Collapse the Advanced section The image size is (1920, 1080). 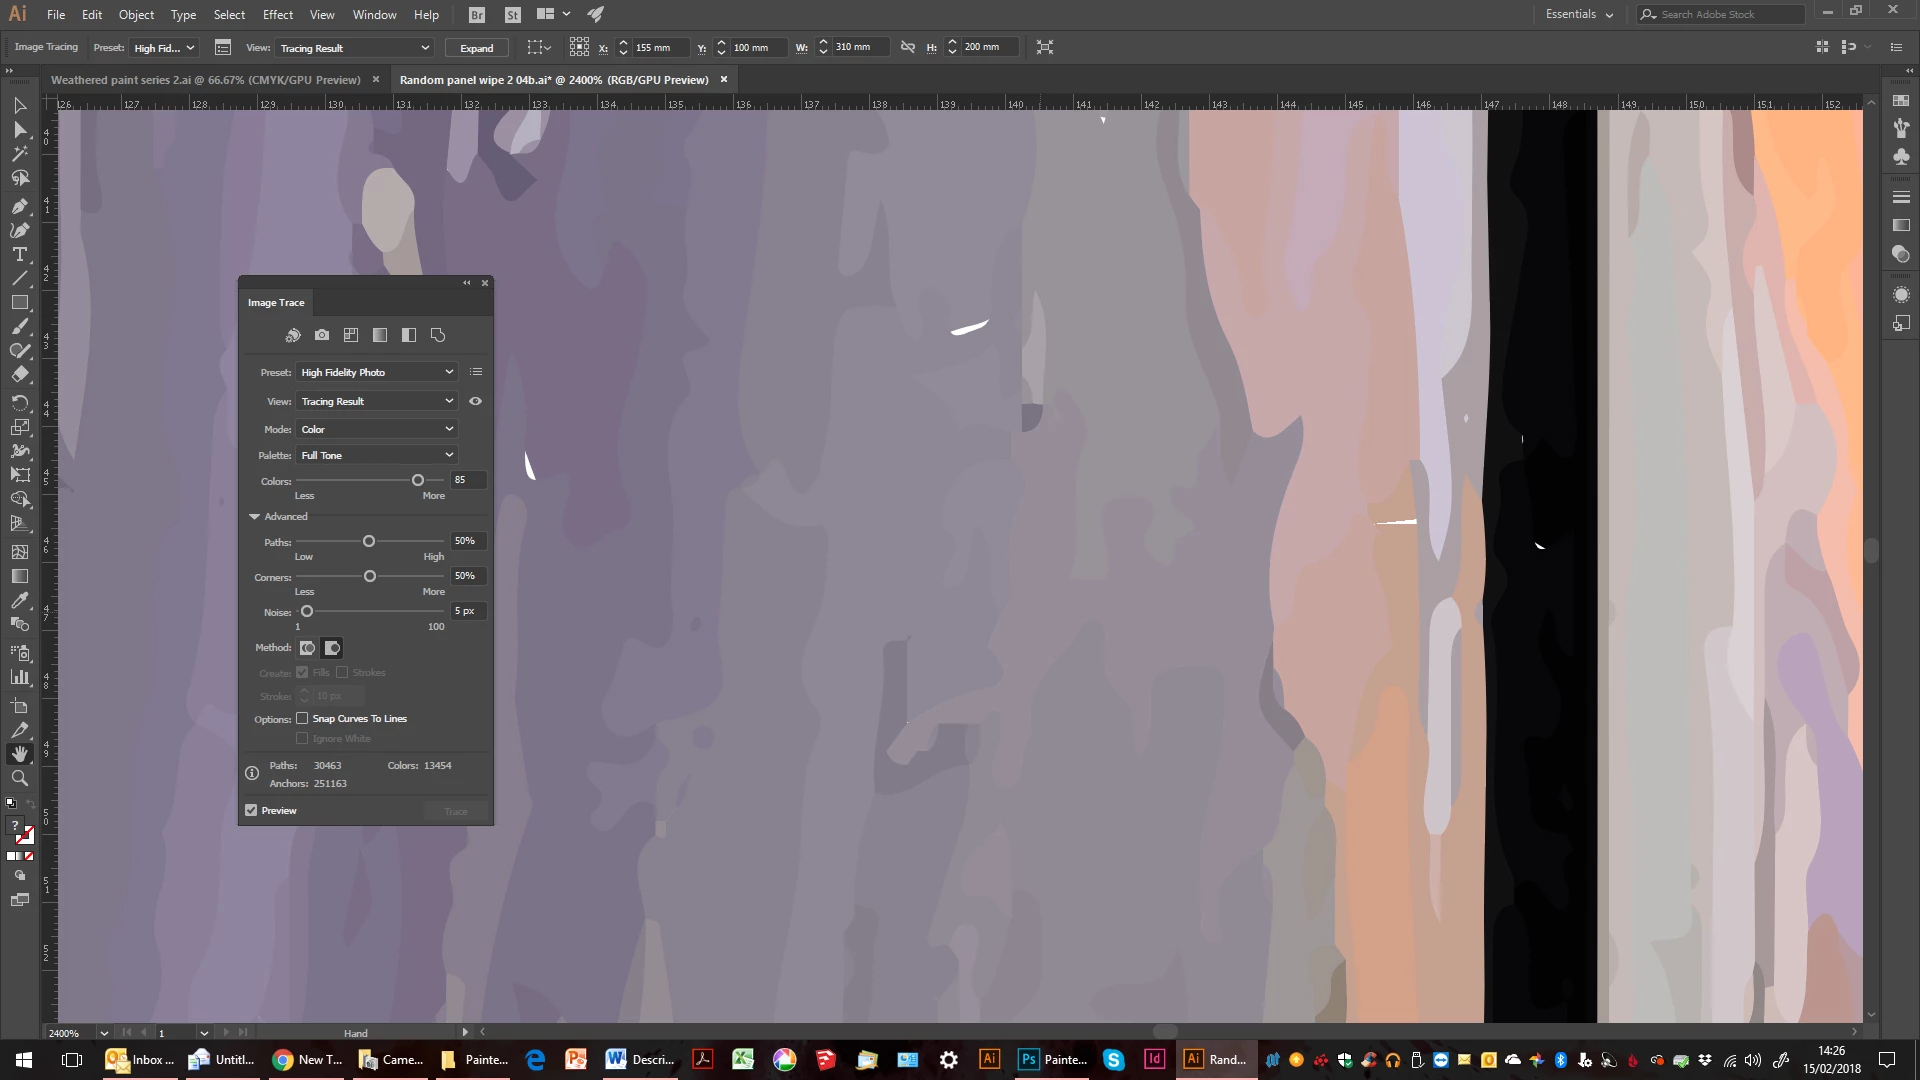coord(255,516)
